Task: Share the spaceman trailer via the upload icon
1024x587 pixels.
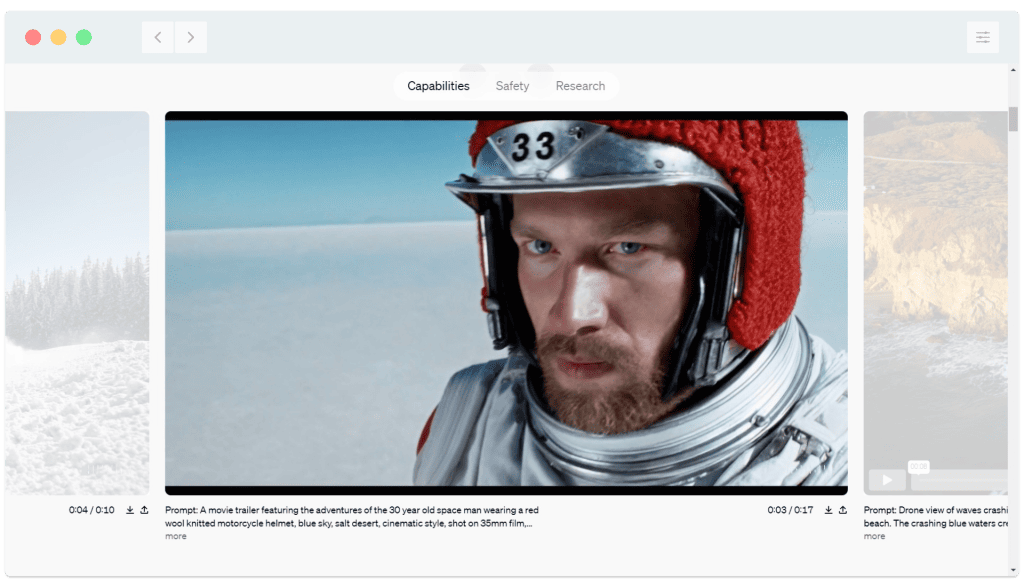Action: pyautogui.click(x=145, y=510)
